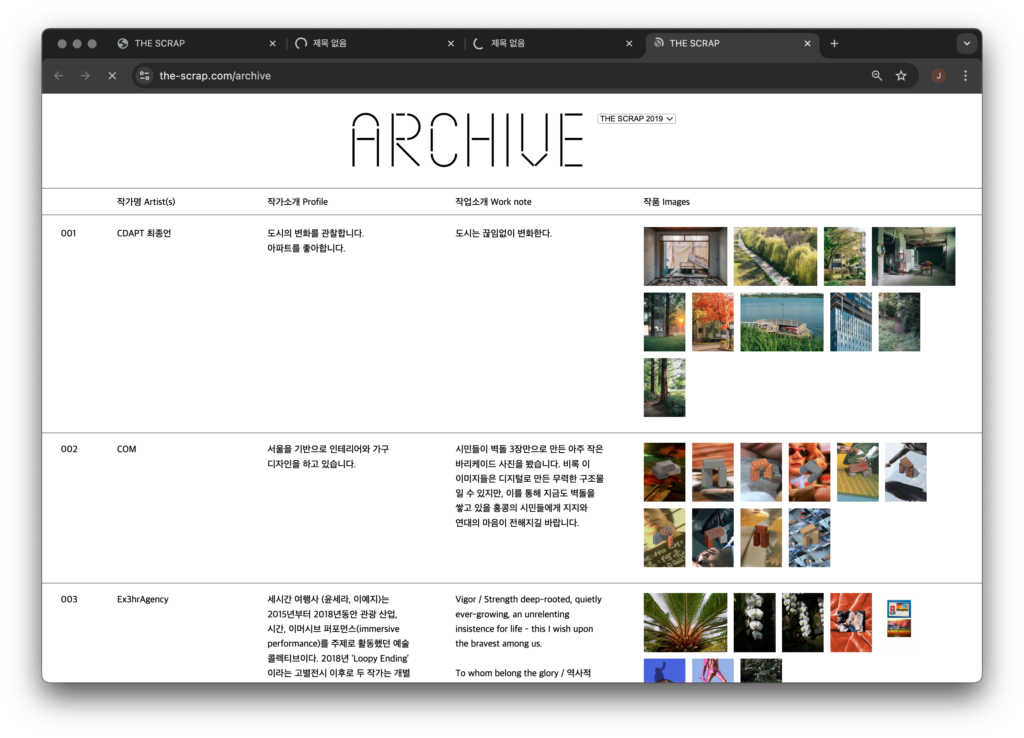Screen dimensions: 1024x738
Task: Click the stop loading button in toolbar
Action: coord(112,76)
